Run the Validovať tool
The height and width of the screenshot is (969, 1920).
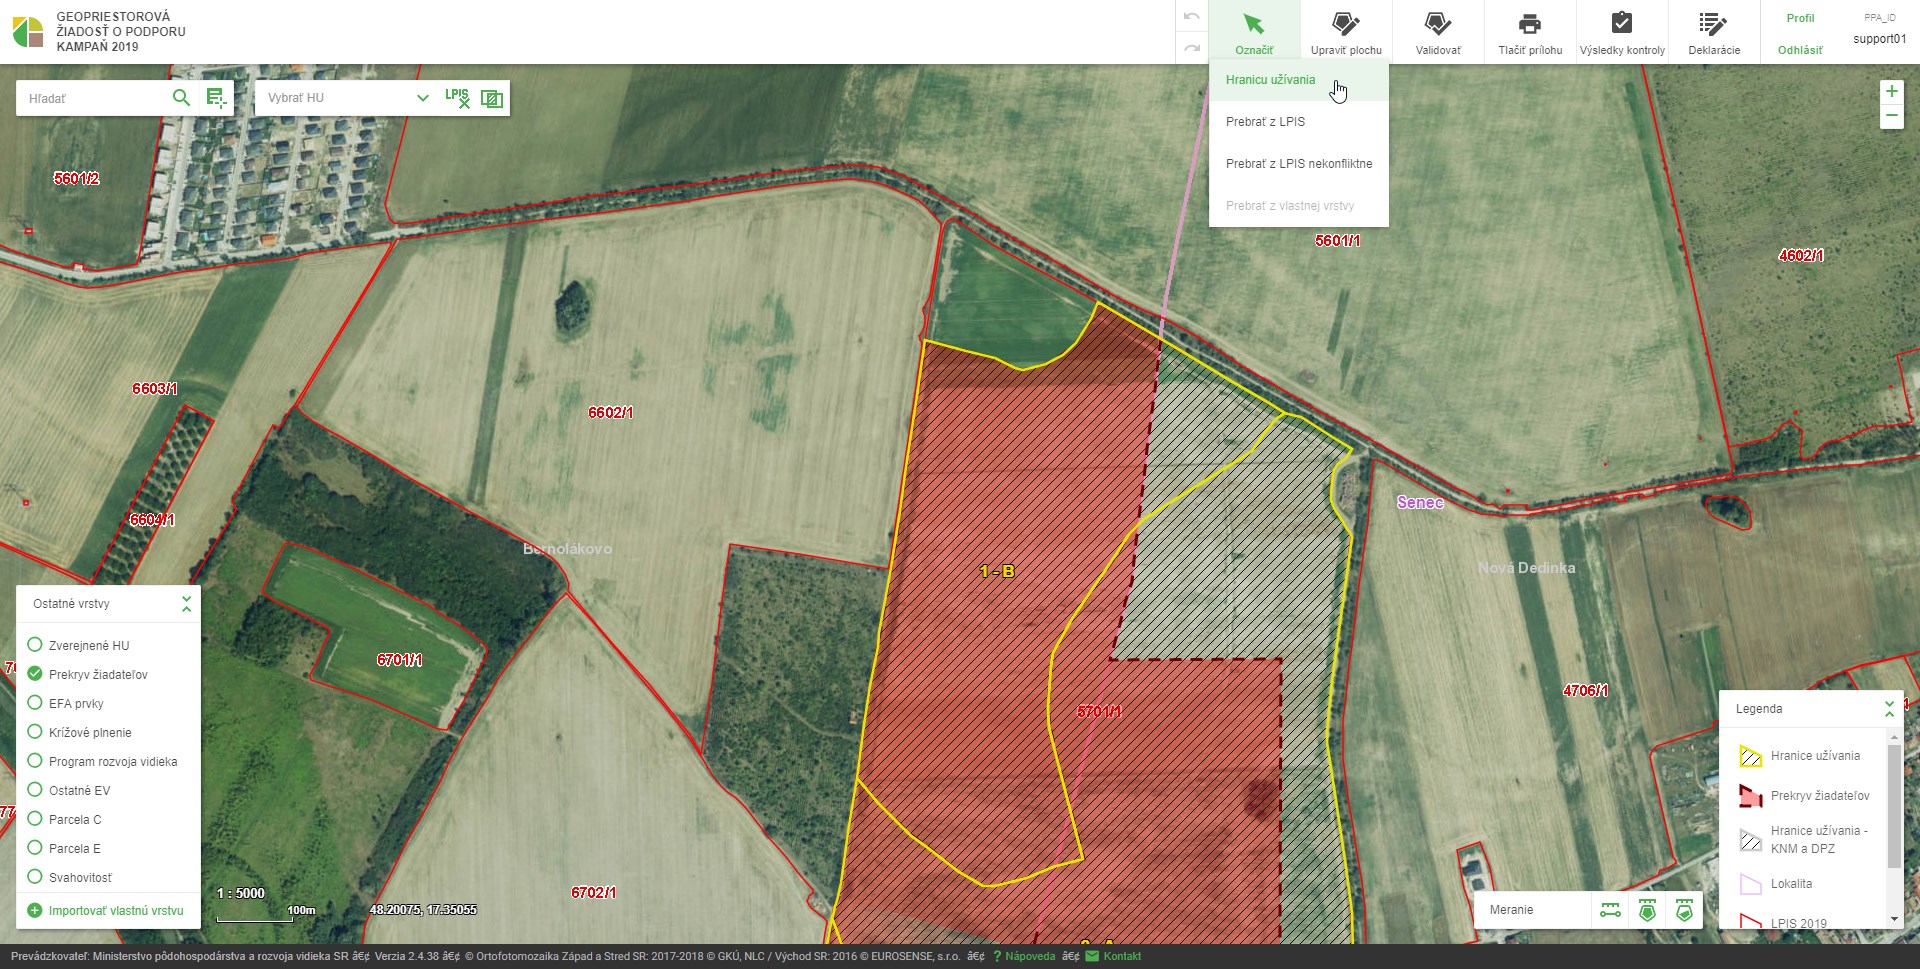(1438, 32)
